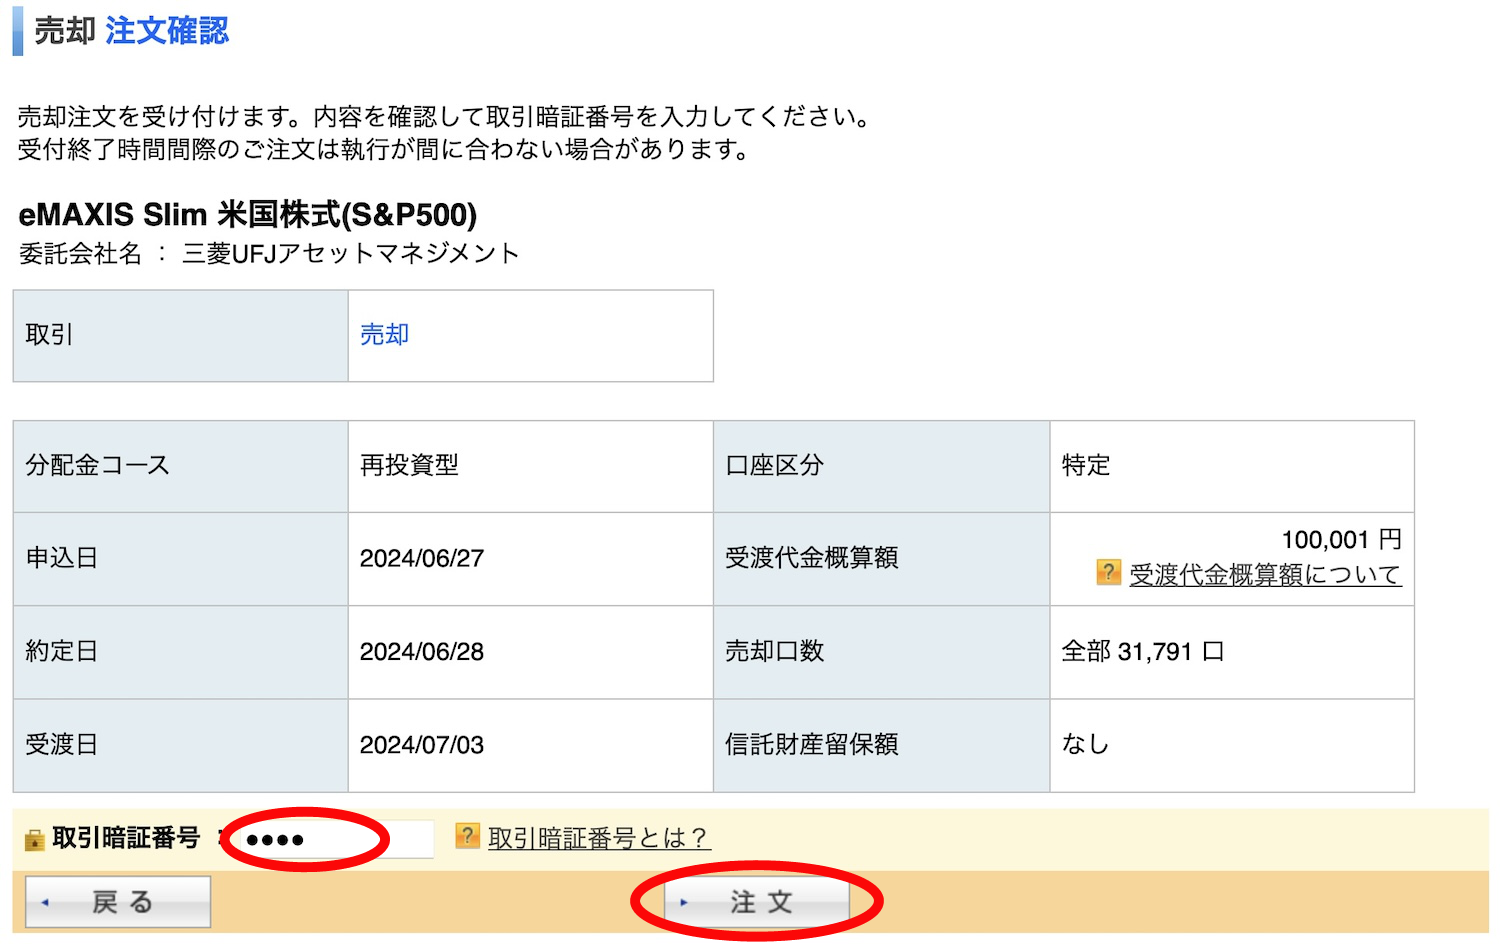
Task: Click the 約定日 date 2024/06/28
Action: (422, 652)
